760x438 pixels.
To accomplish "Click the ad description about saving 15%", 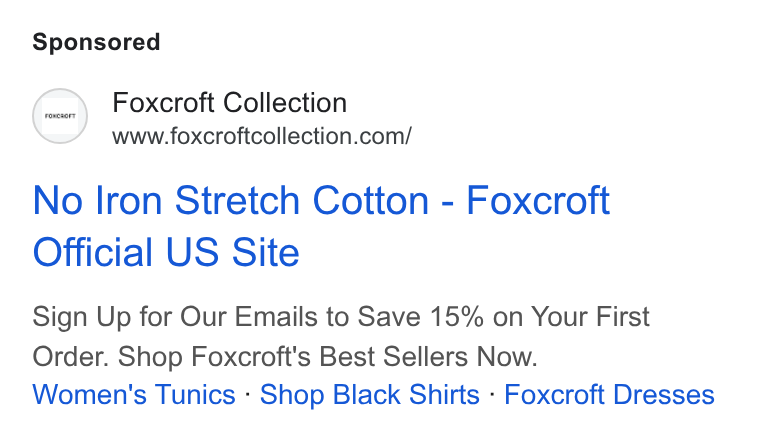I will click(341, 337).
